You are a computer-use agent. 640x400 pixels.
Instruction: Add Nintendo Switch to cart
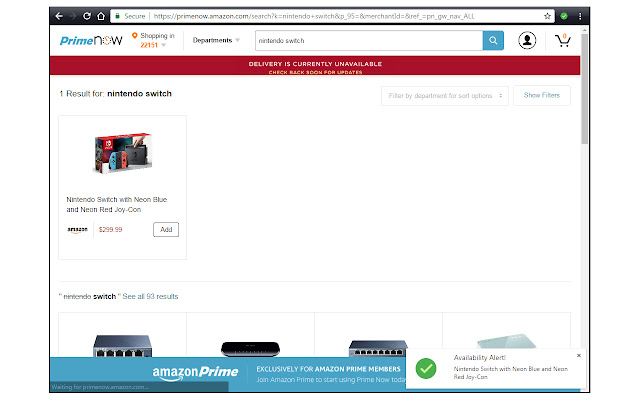166,229
